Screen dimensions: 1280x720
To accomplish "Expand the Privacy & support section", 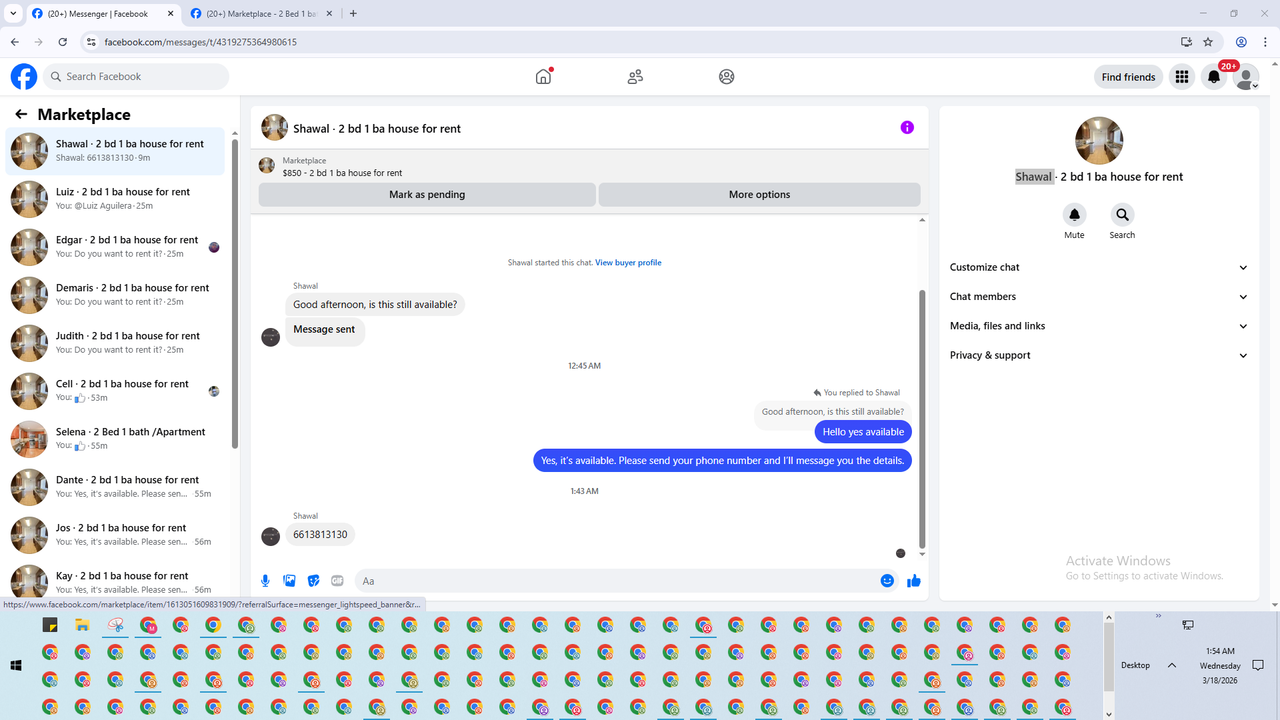I will tap(1099, 355).
